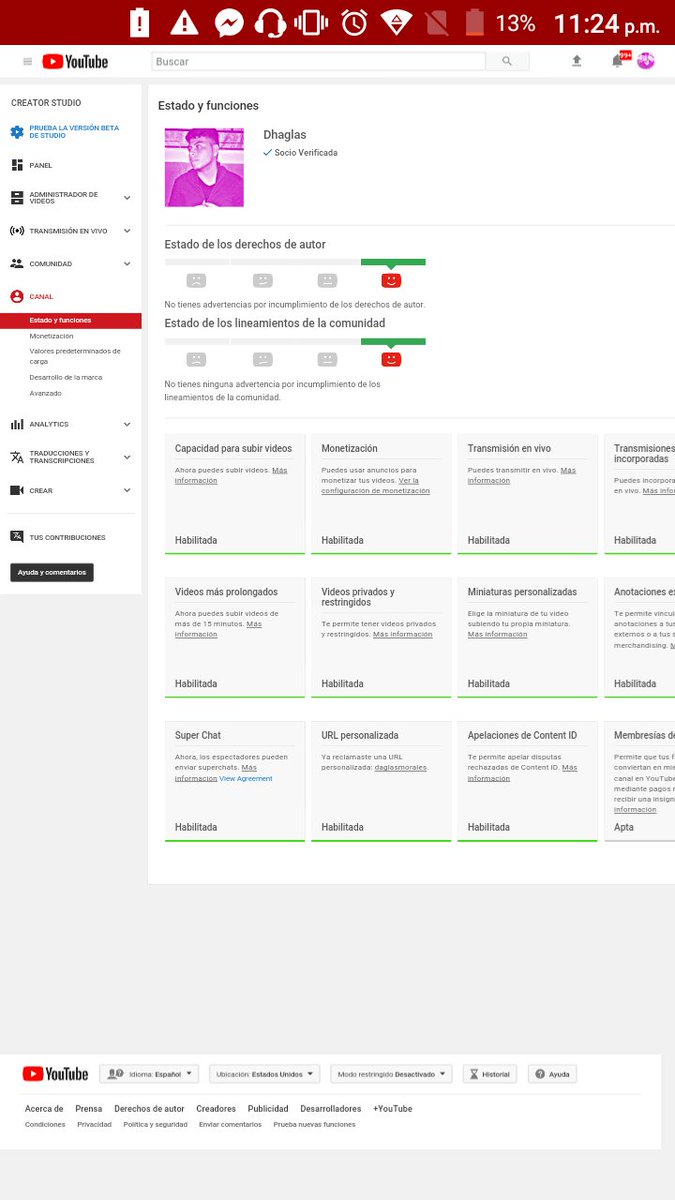Viewport: 675px width, 1200px height.
Task: Click daglasmorales custom URL link
Action: click(x=401, y=768)
